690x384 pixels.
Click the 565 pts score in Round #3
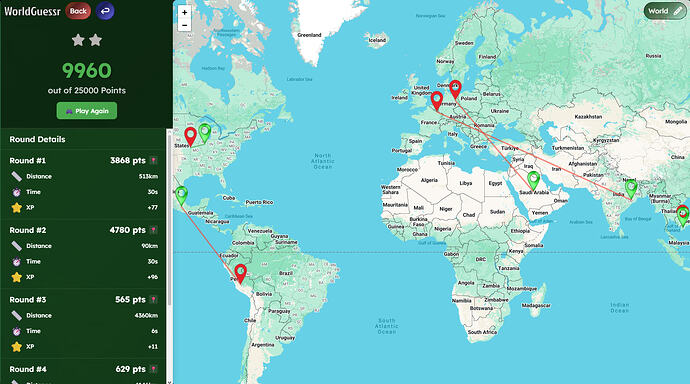(130, 300)
